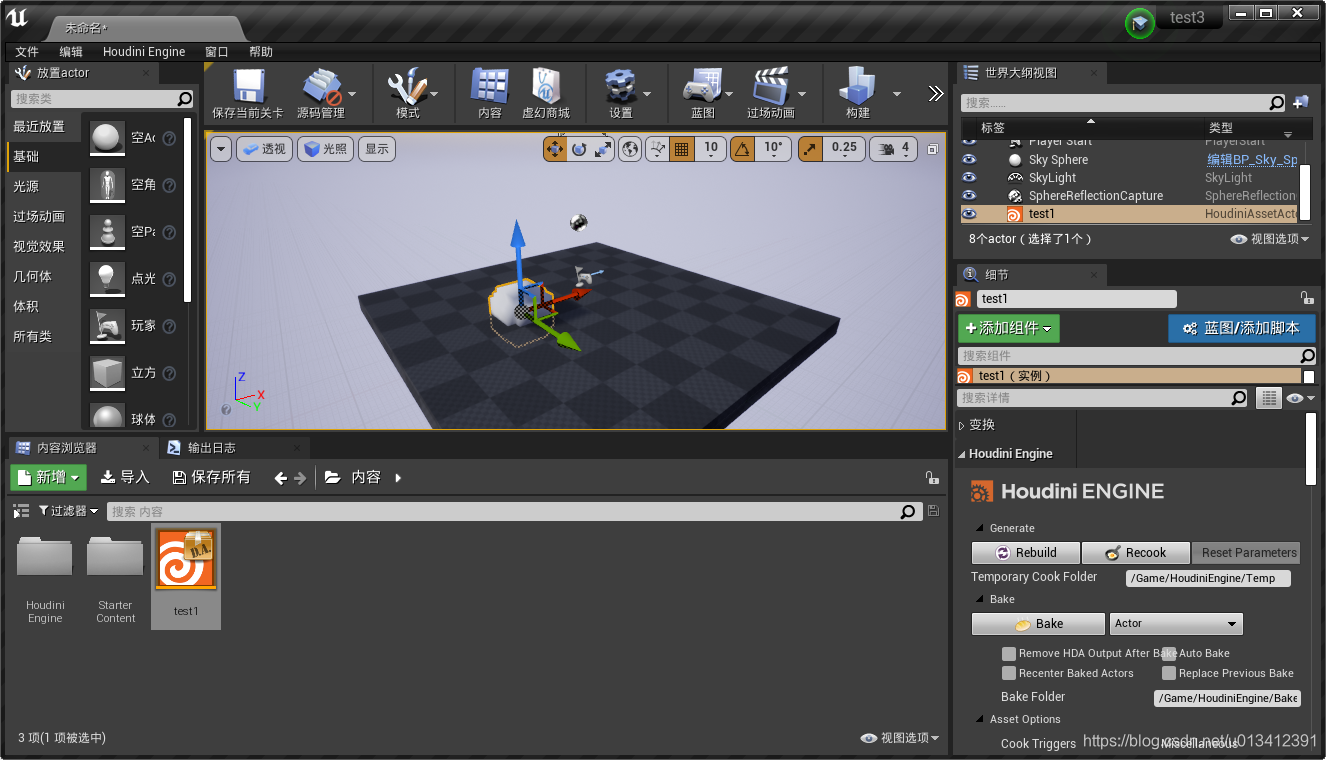
Task: Check Remove HDA Output After Bake
Action: point(1009,653)
